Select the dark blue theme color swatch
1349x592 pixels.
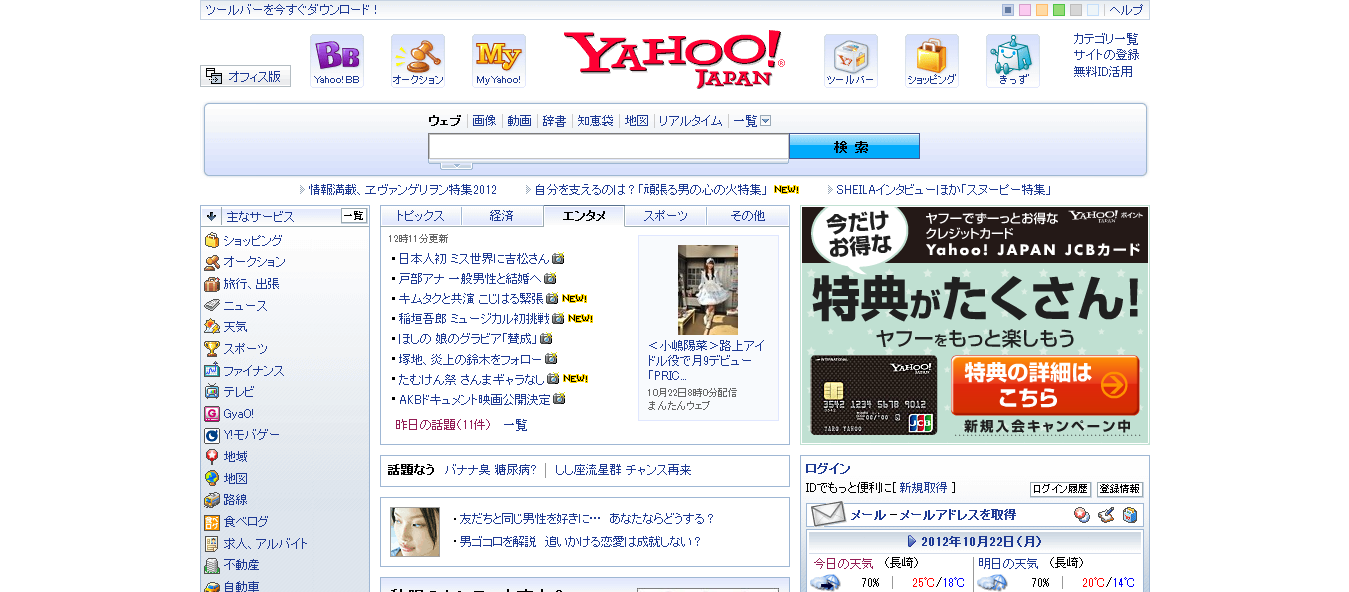(x=1008, y=10)
